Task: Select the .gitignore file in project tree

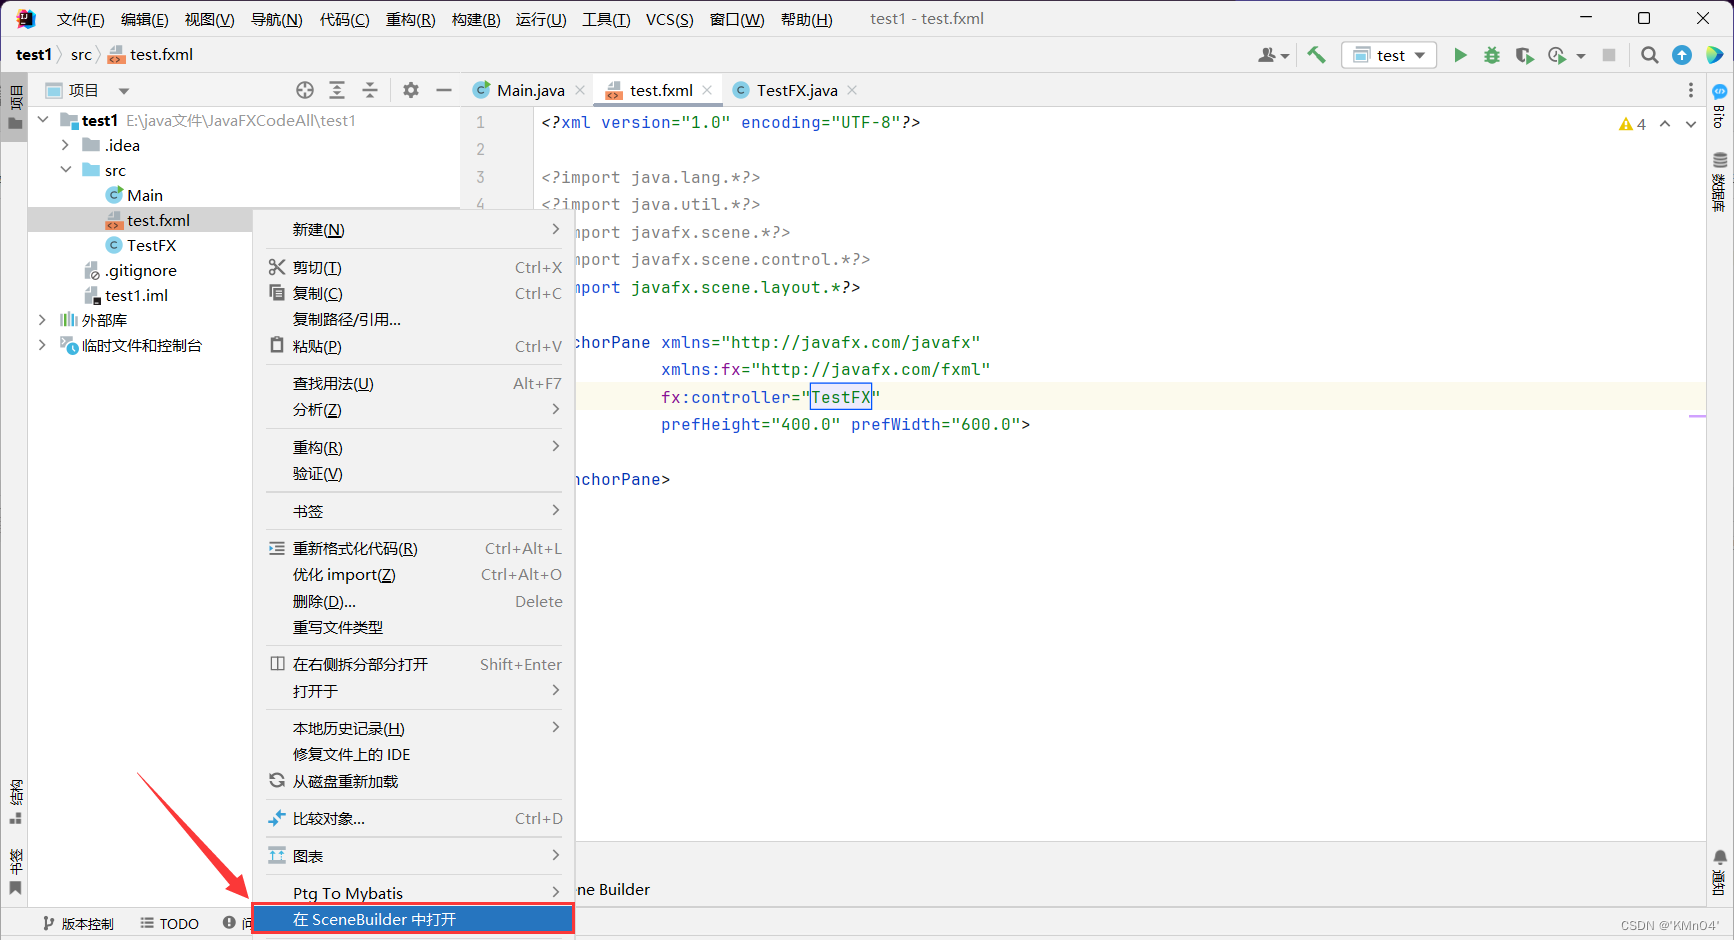Action: click(141, 270)
